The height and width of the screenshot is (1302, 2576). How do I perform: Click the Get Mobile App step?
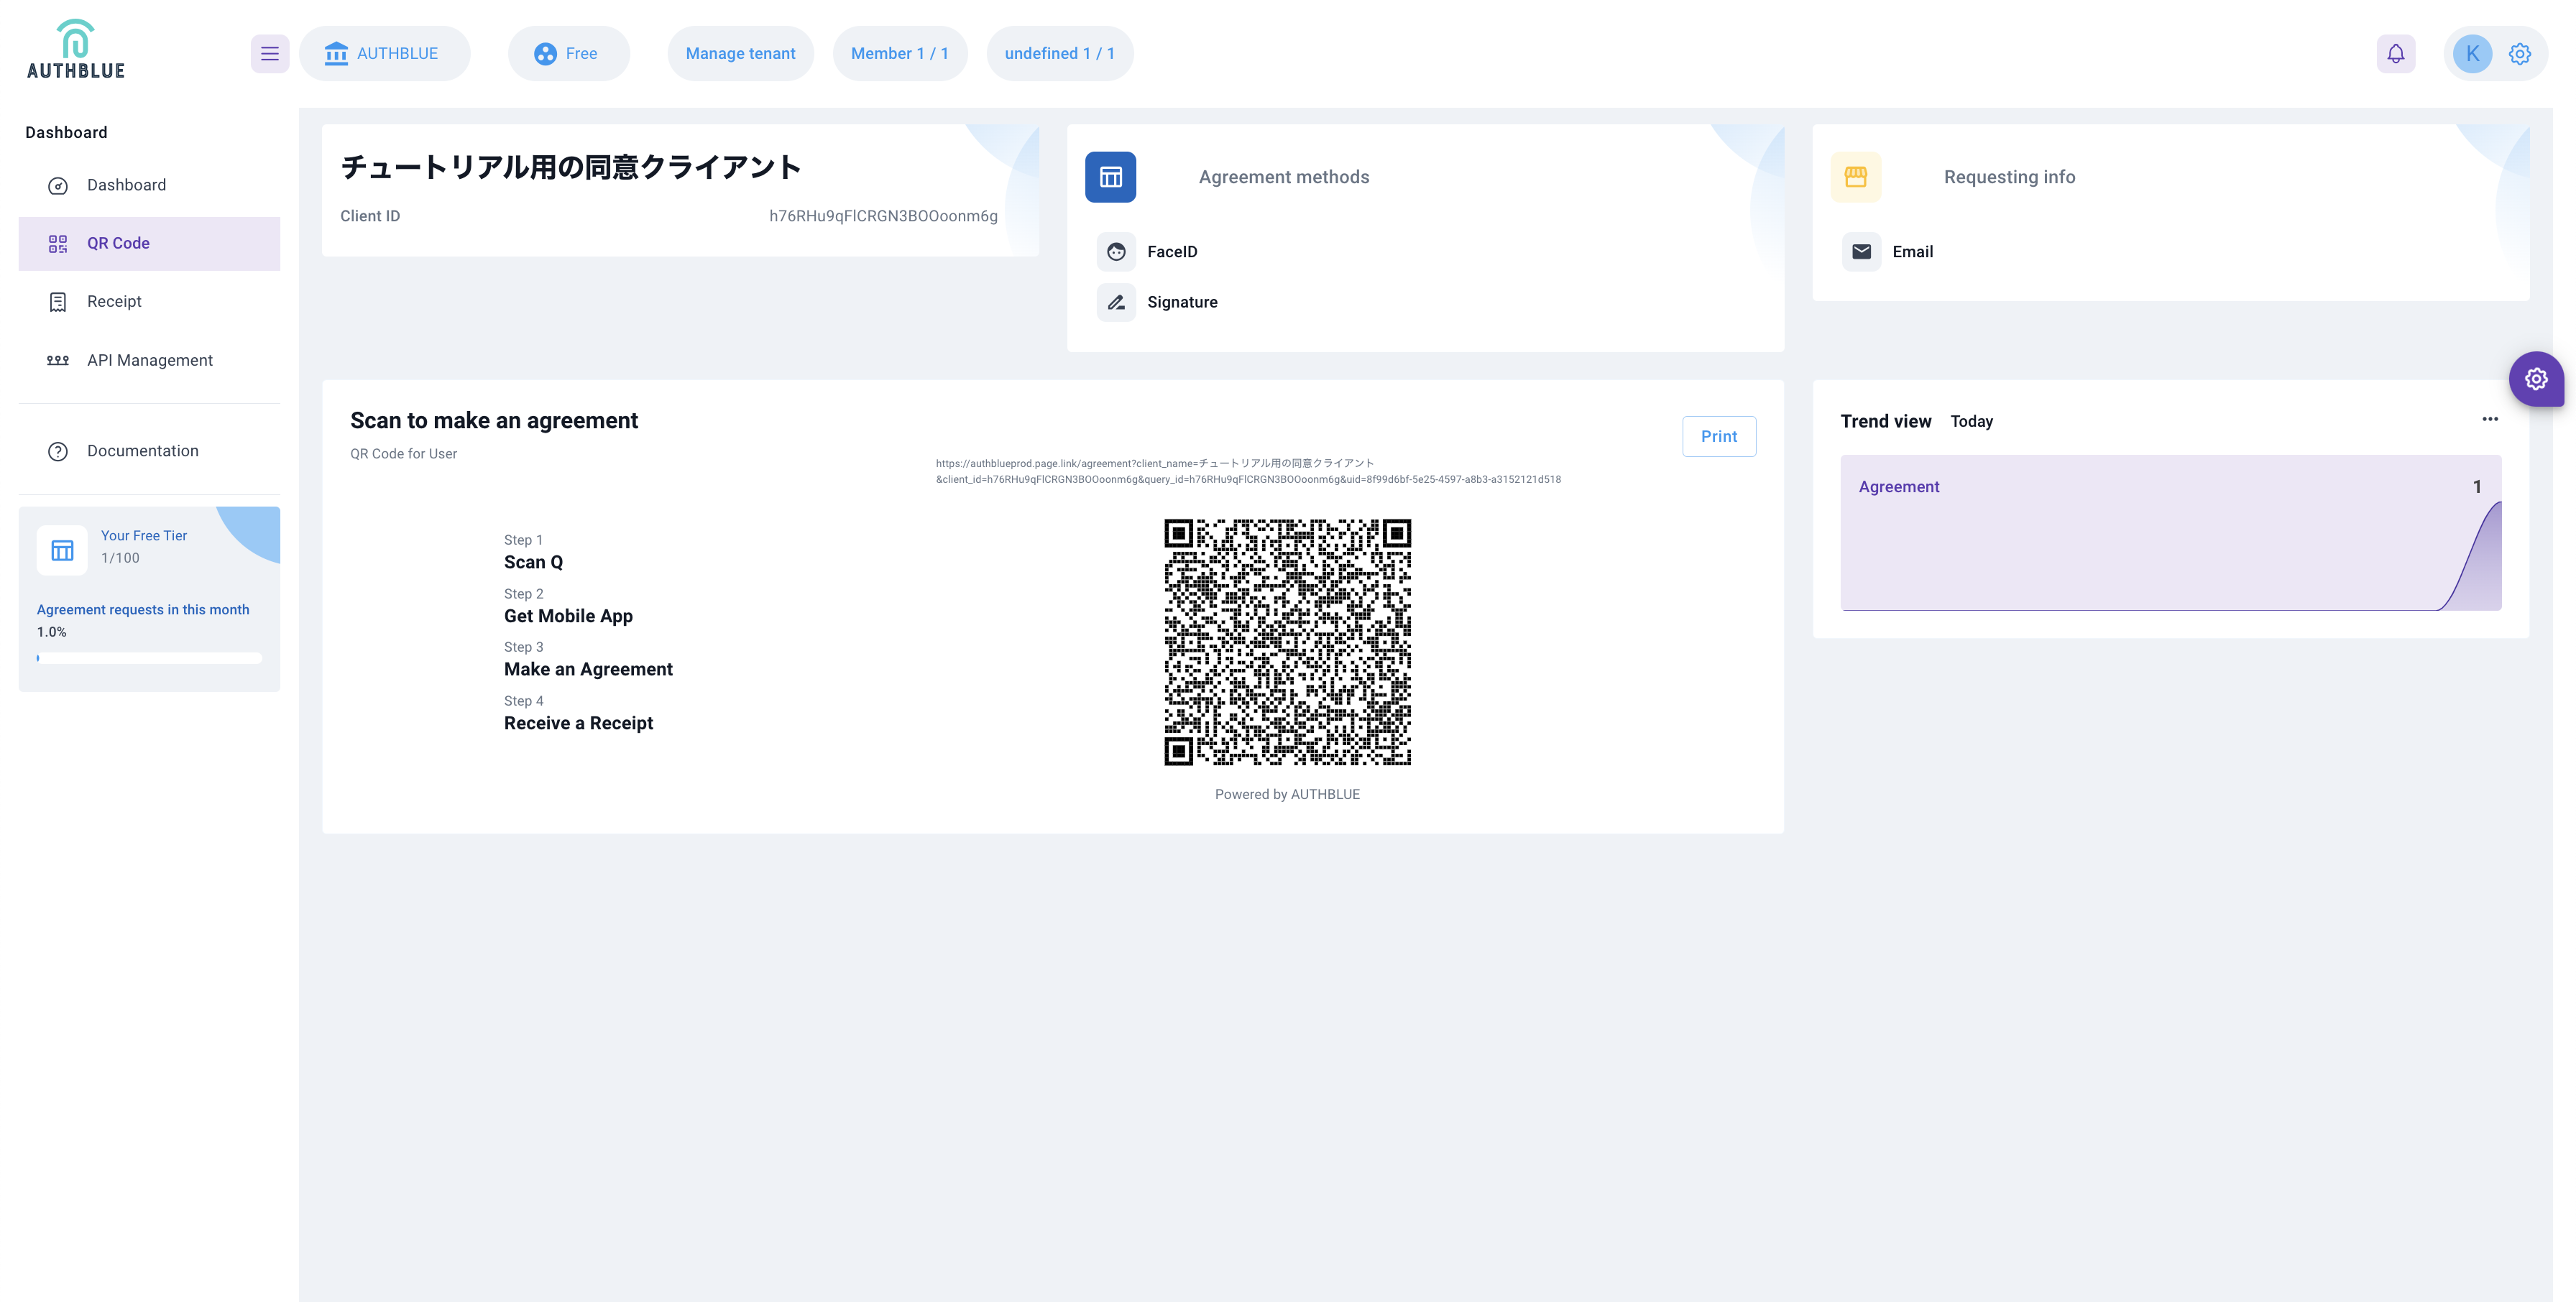568,616
